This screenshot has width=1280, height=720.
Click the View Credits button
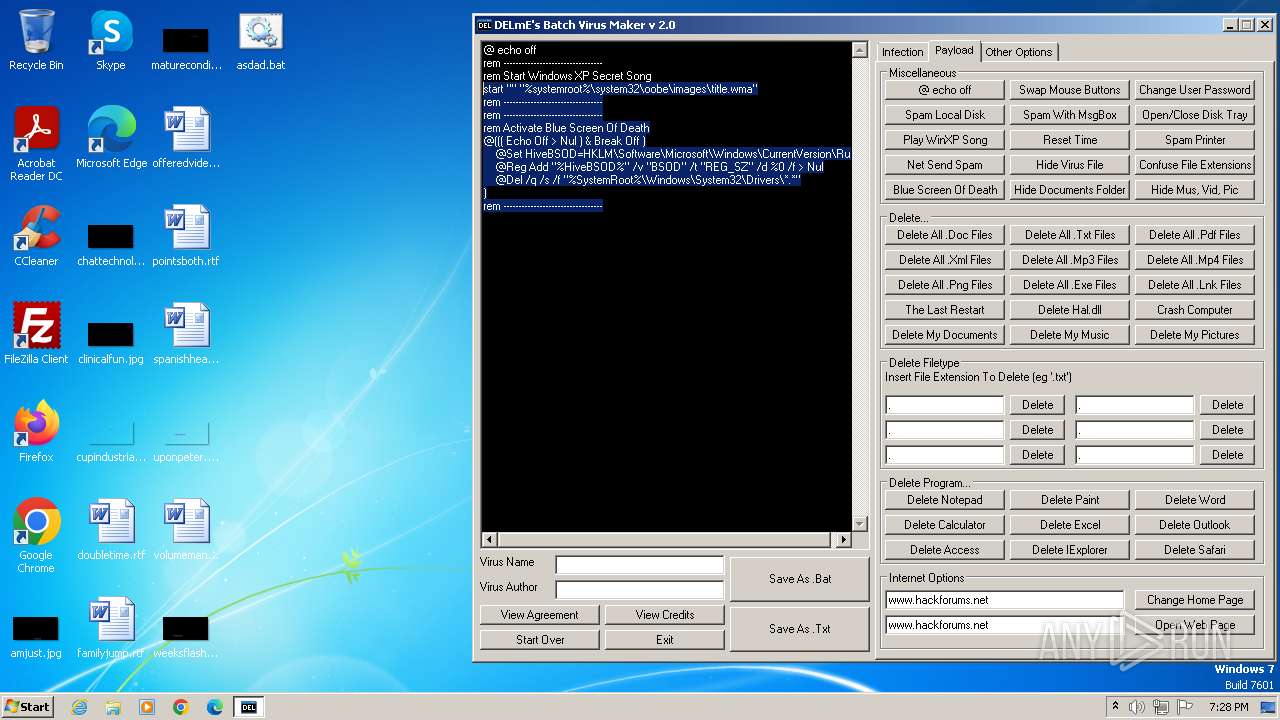click(x=665, y=615)
